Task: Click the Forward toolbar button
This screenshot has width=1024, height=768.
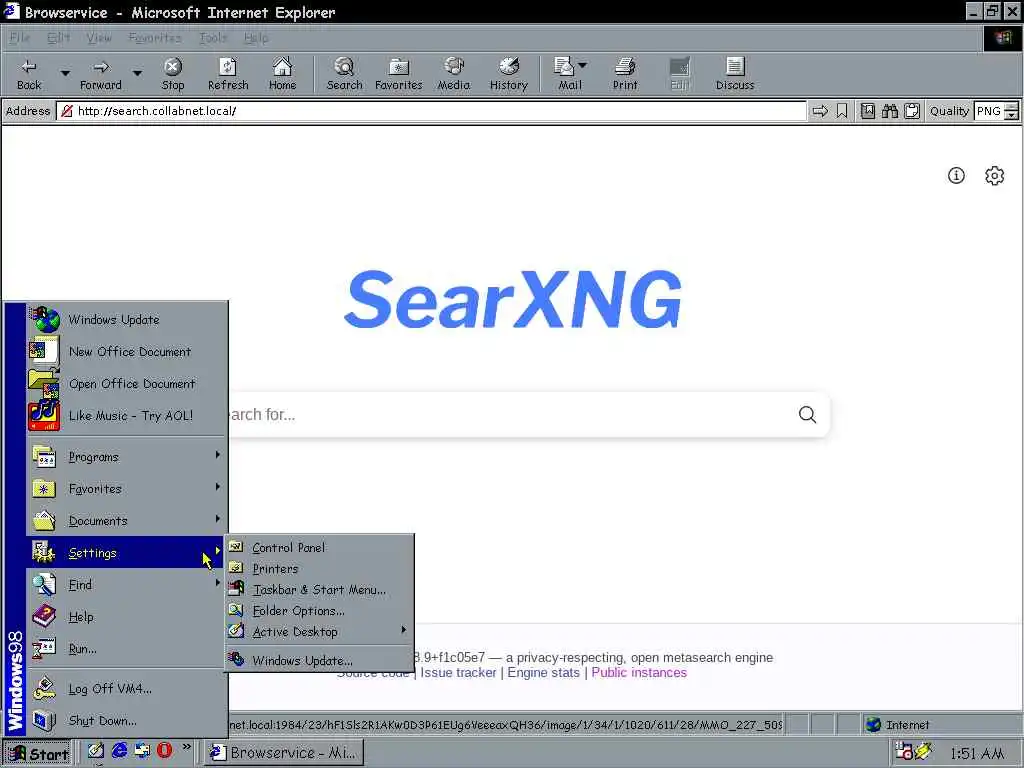Action: [x=101, y=74]
